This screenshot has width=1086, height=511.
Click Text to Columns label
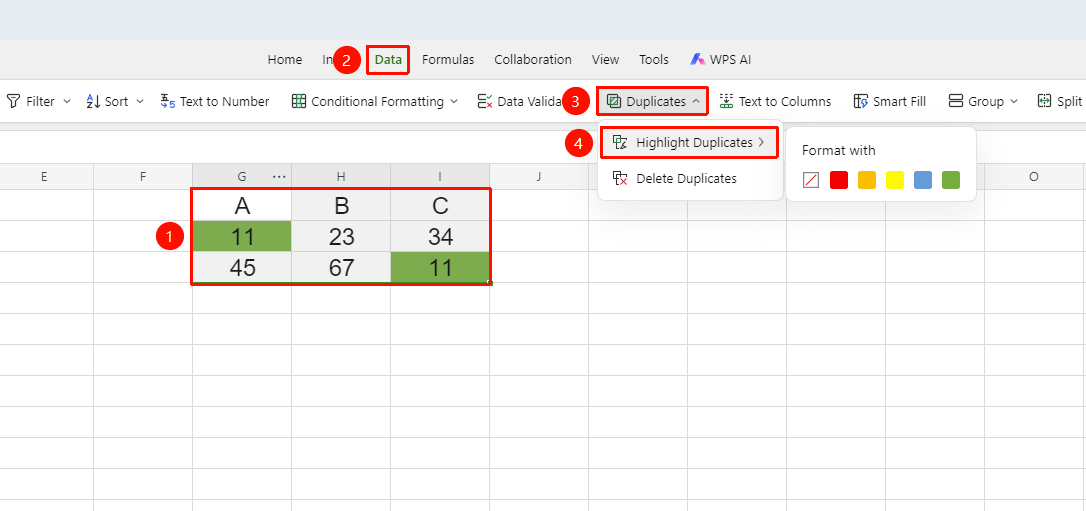(785, 101)
